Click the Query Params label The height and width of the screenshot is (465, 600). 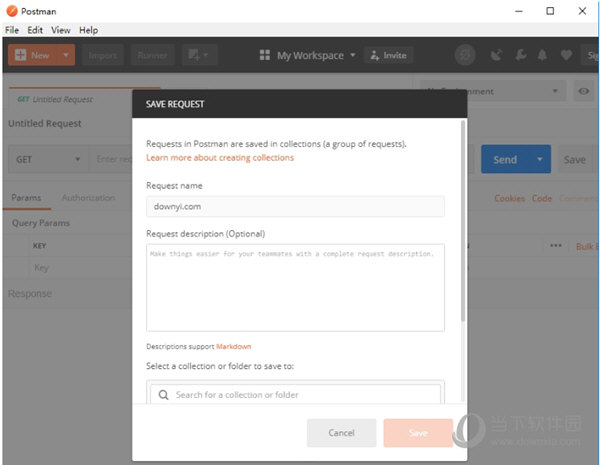41,223
